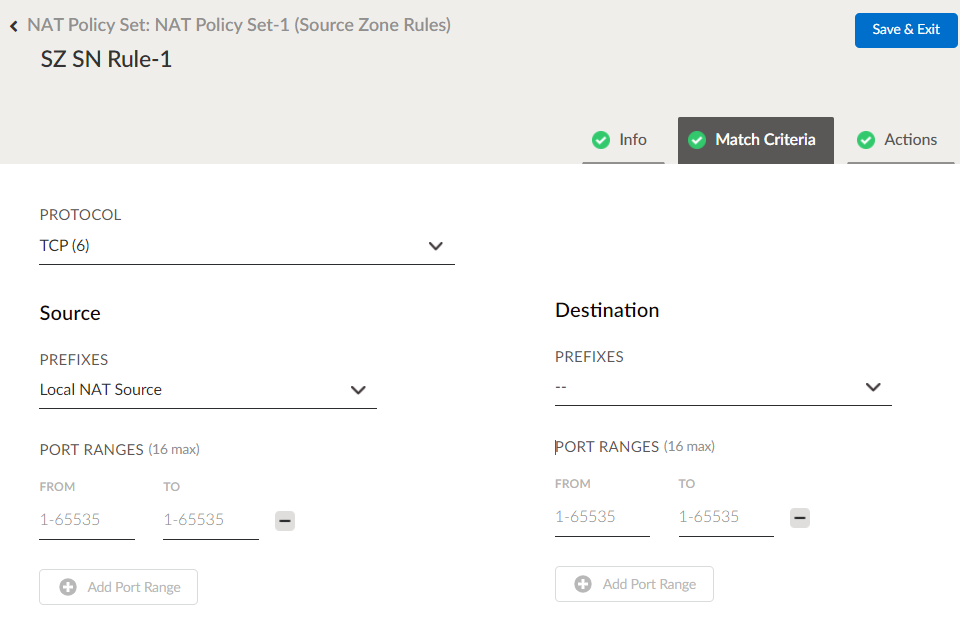Remove the Source port range with minus icon
The image size is (960, 626).
[285, 520]
